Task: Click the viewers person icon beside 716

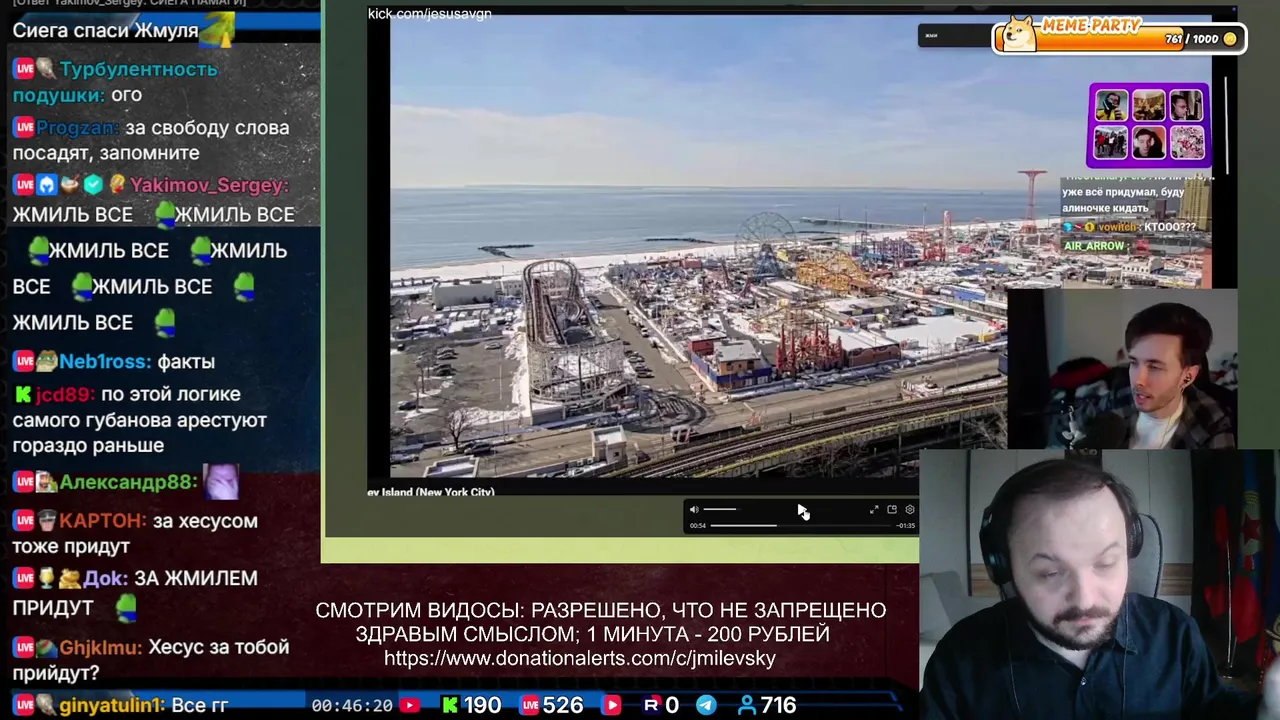Action: 746,705
